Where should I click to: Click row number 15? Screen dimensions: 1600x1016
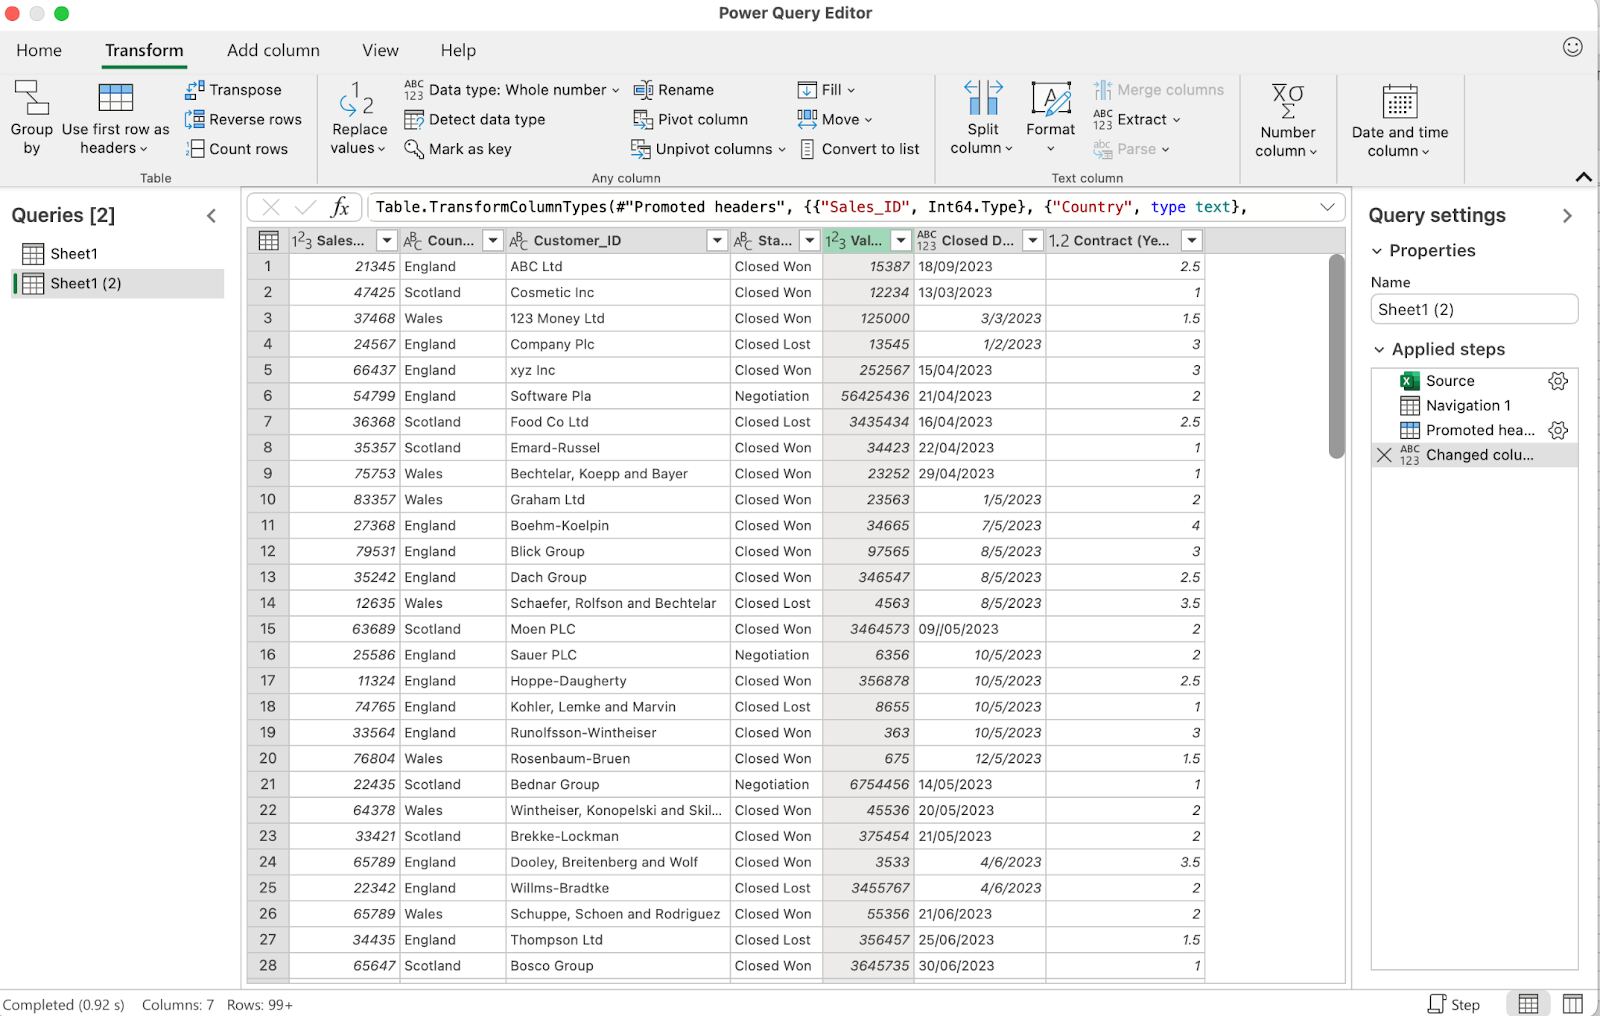point(268,629)
